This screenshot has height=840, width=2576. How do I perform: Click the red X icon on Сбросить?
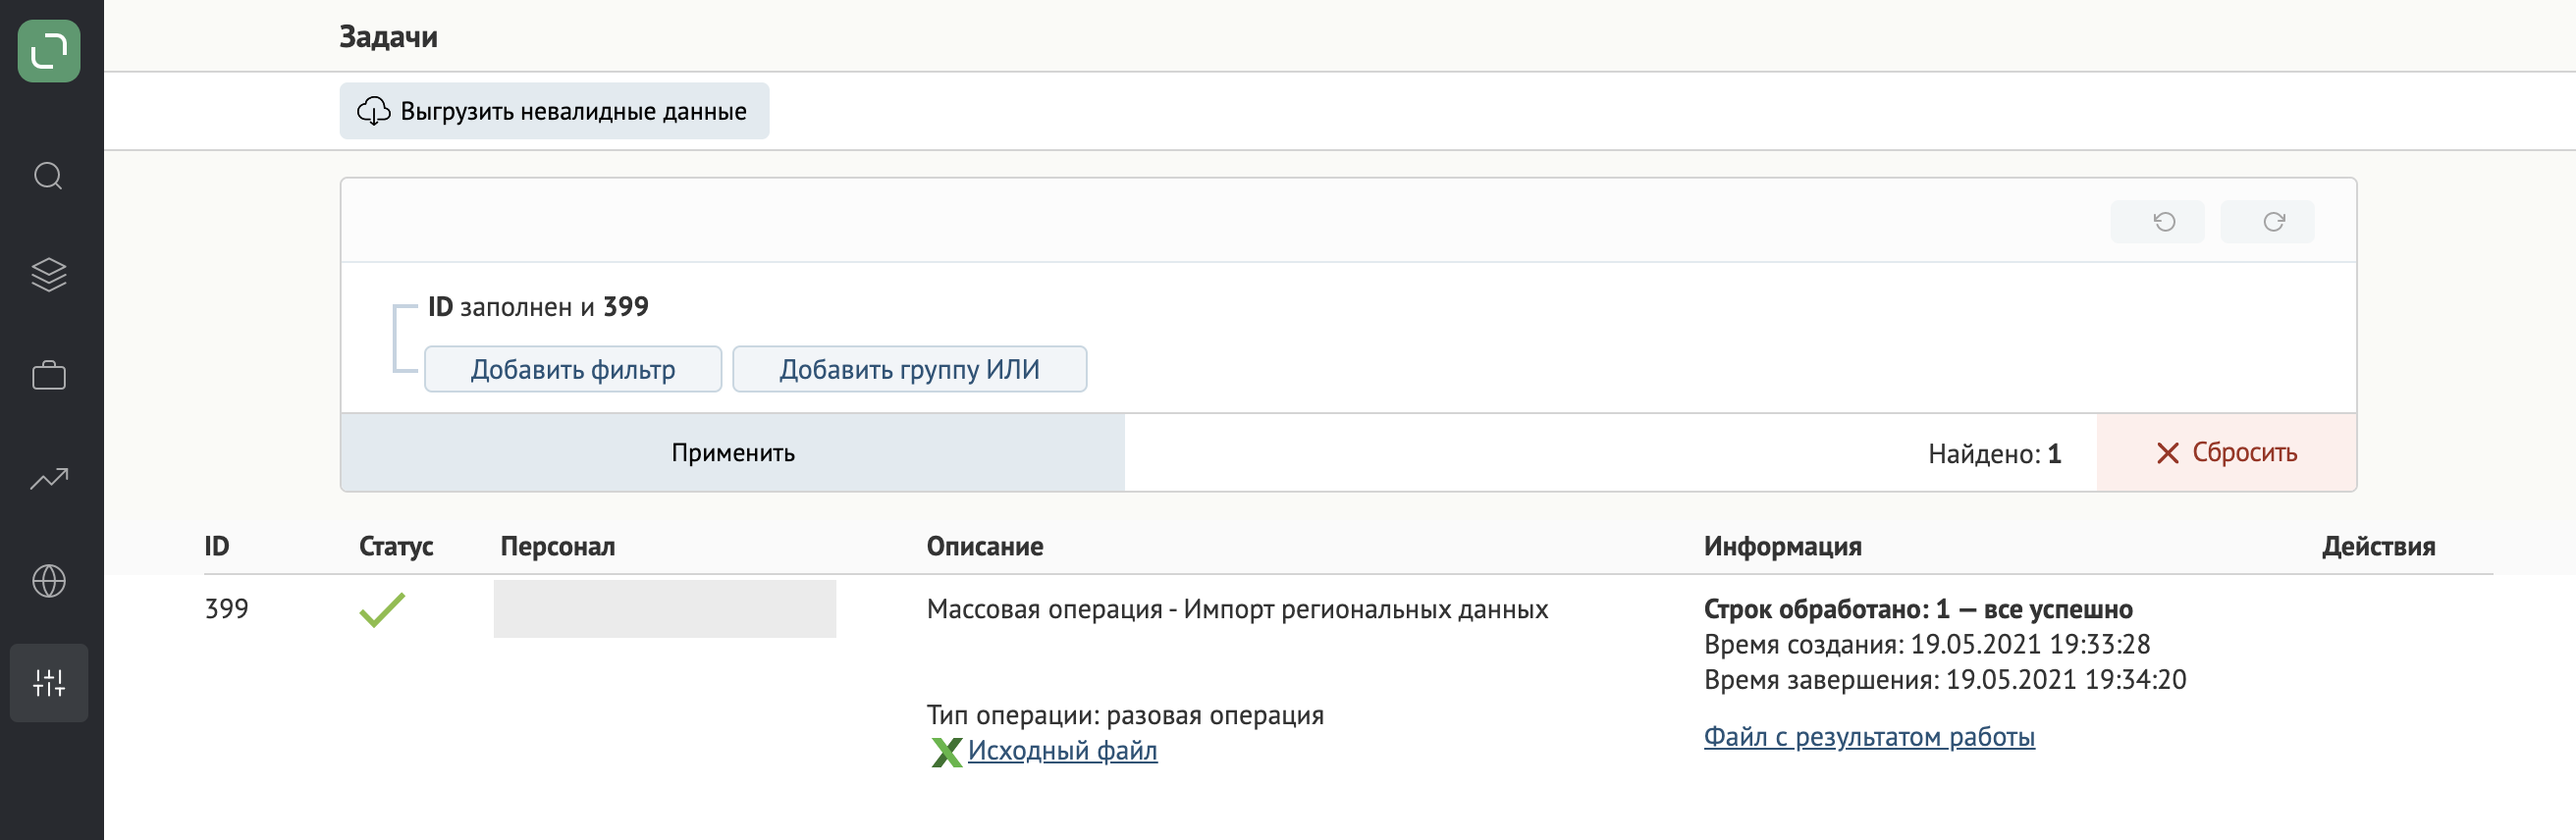[2167, 453]
